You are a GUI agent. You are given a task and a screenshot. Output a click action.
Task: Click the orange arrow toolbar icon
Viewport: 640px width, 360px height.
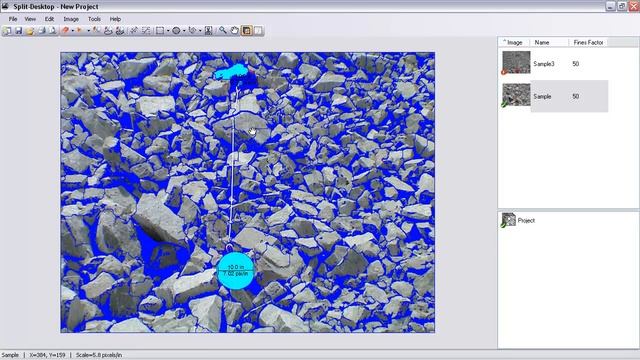pyautogui.click(x=79, y=31)
